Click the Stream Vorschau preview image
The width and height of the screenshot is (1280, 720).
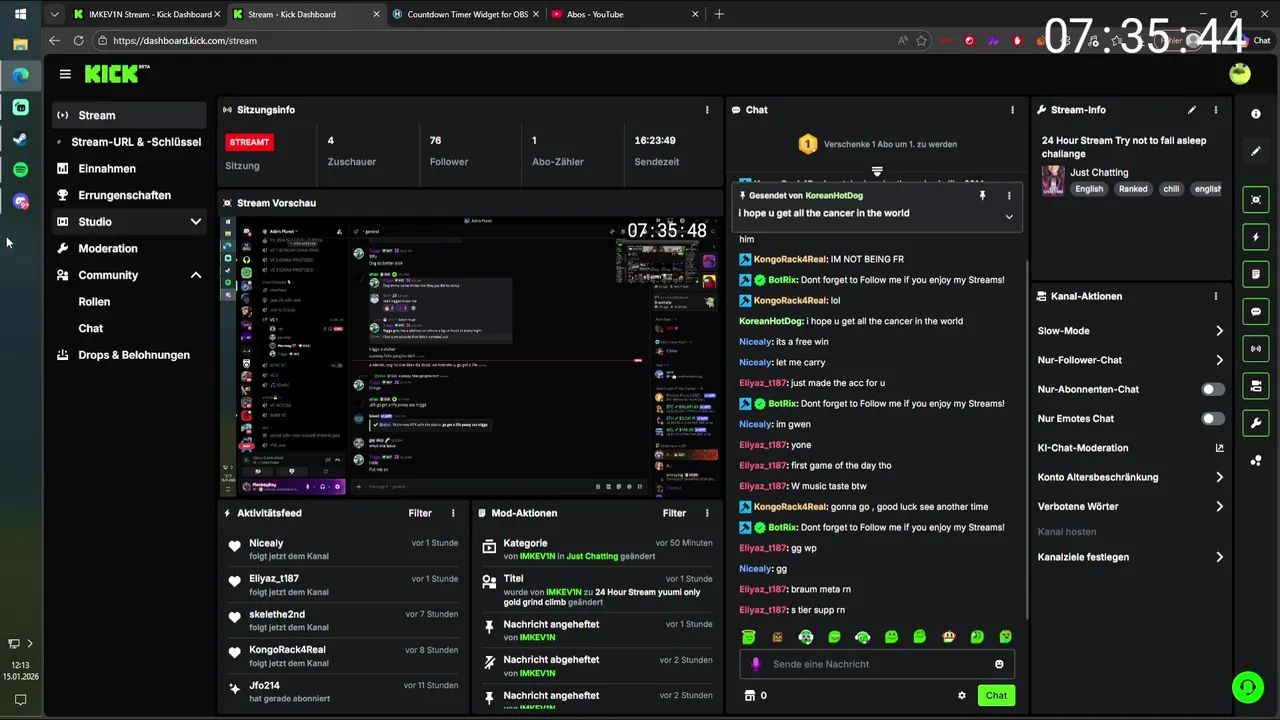coord(470,356)
